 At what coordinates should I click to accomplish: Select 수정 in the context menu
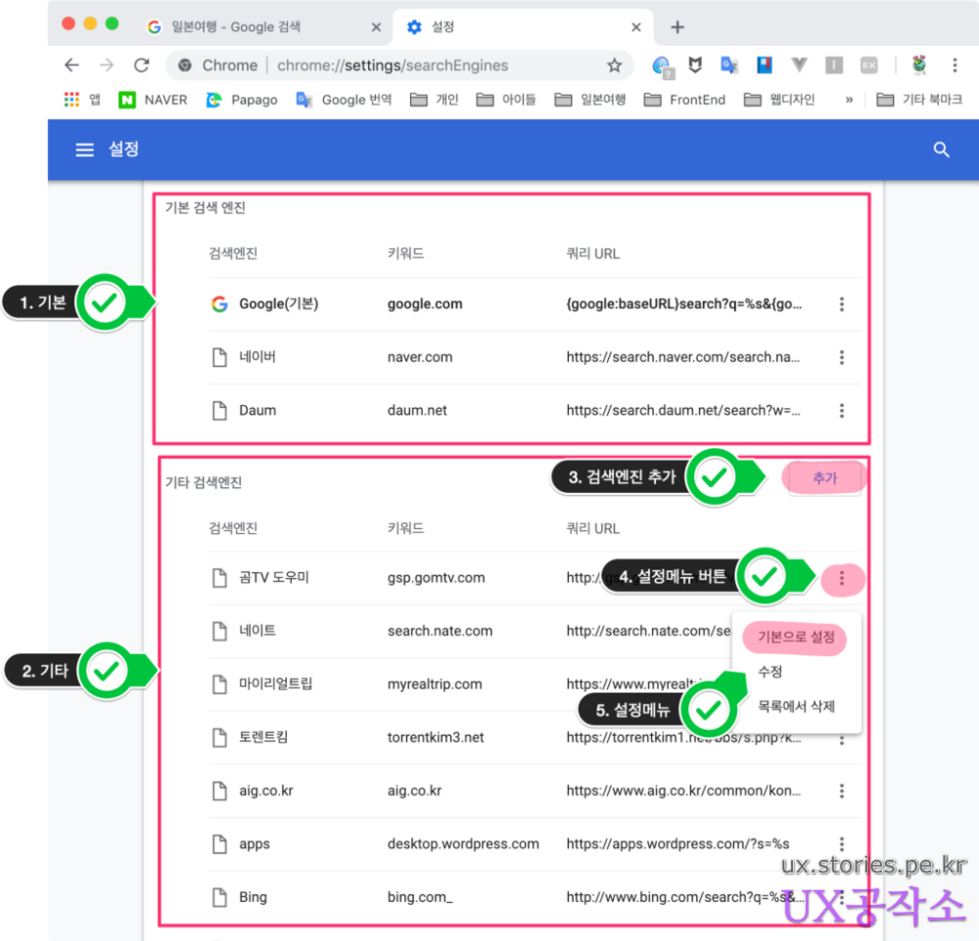[x=770, y=672]
